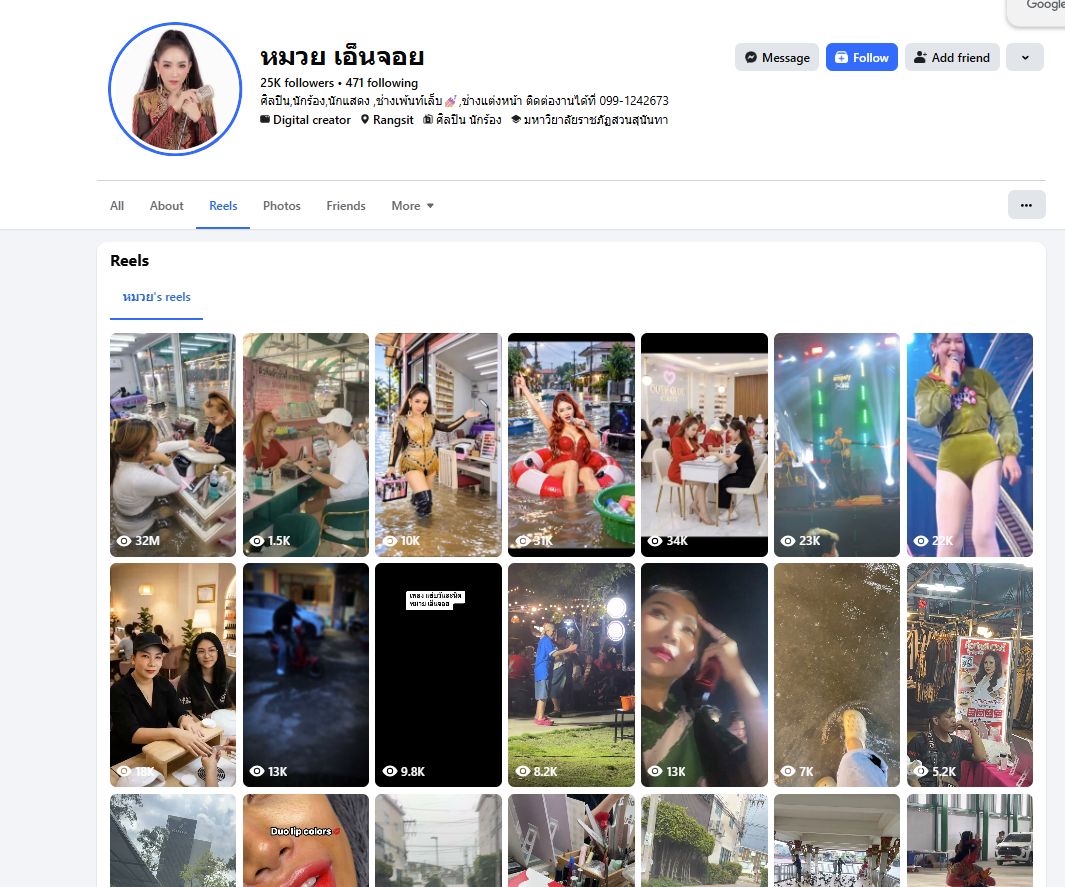Click the Add friend button
This screenshot has width=1065, height=887.
952,58
